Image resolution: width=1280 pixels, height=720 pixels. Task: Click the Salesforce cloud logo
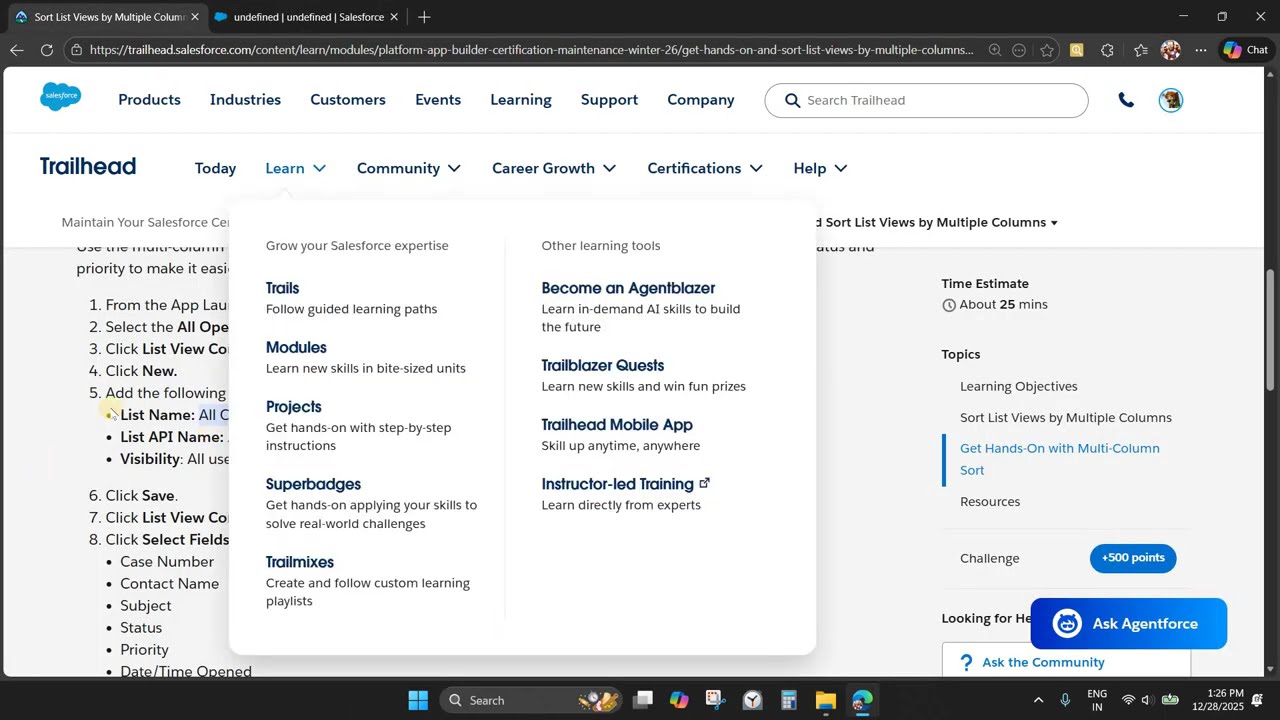[x=61, y=97]
